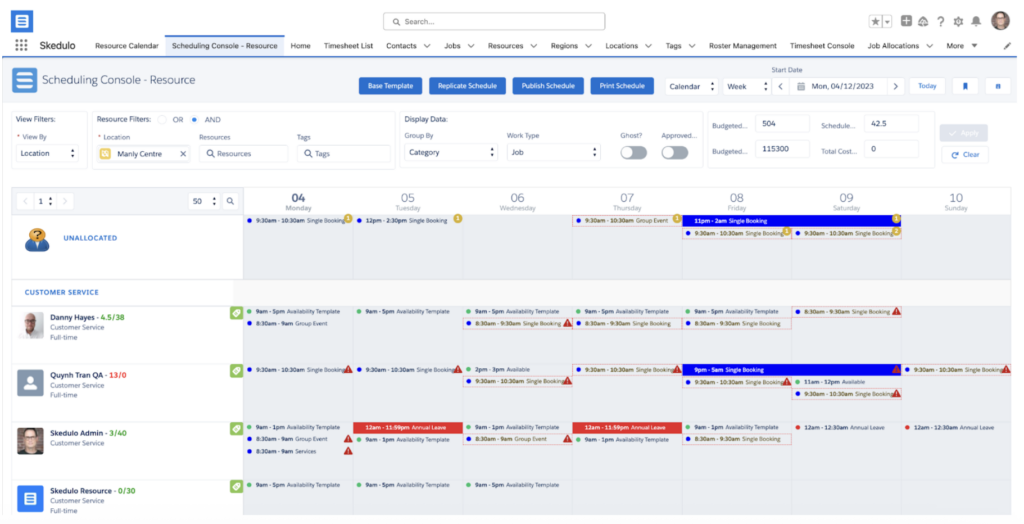Open the Home tab
This screenshot has height=524, width=1024.
pos(300,46)
